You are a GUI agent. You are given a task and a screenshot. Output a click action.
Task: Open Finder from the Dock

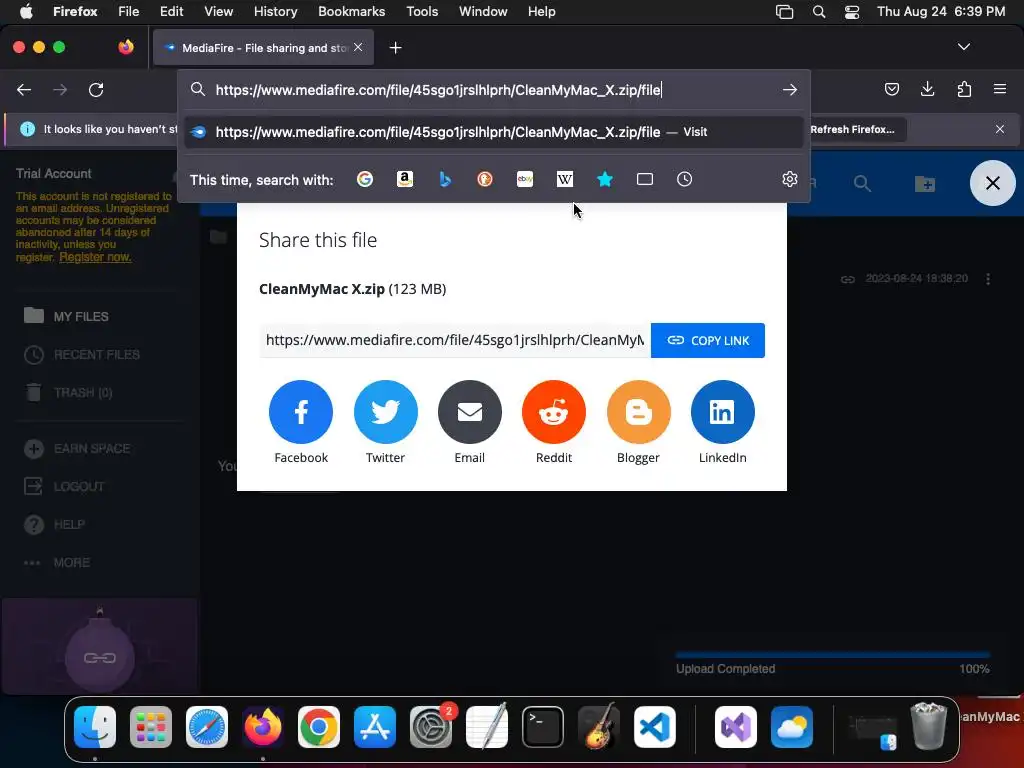(95, 727)
